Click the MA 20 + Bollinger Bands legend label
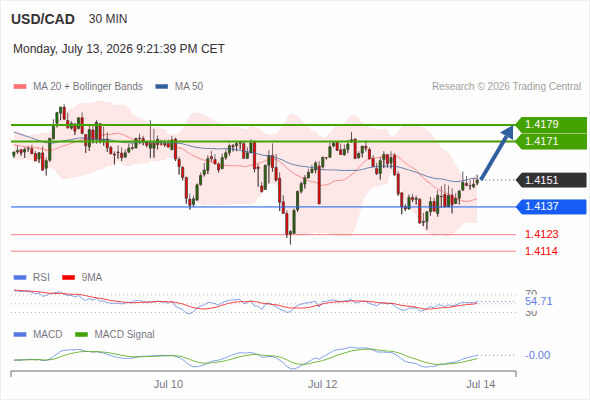 (x=88, y=87)
